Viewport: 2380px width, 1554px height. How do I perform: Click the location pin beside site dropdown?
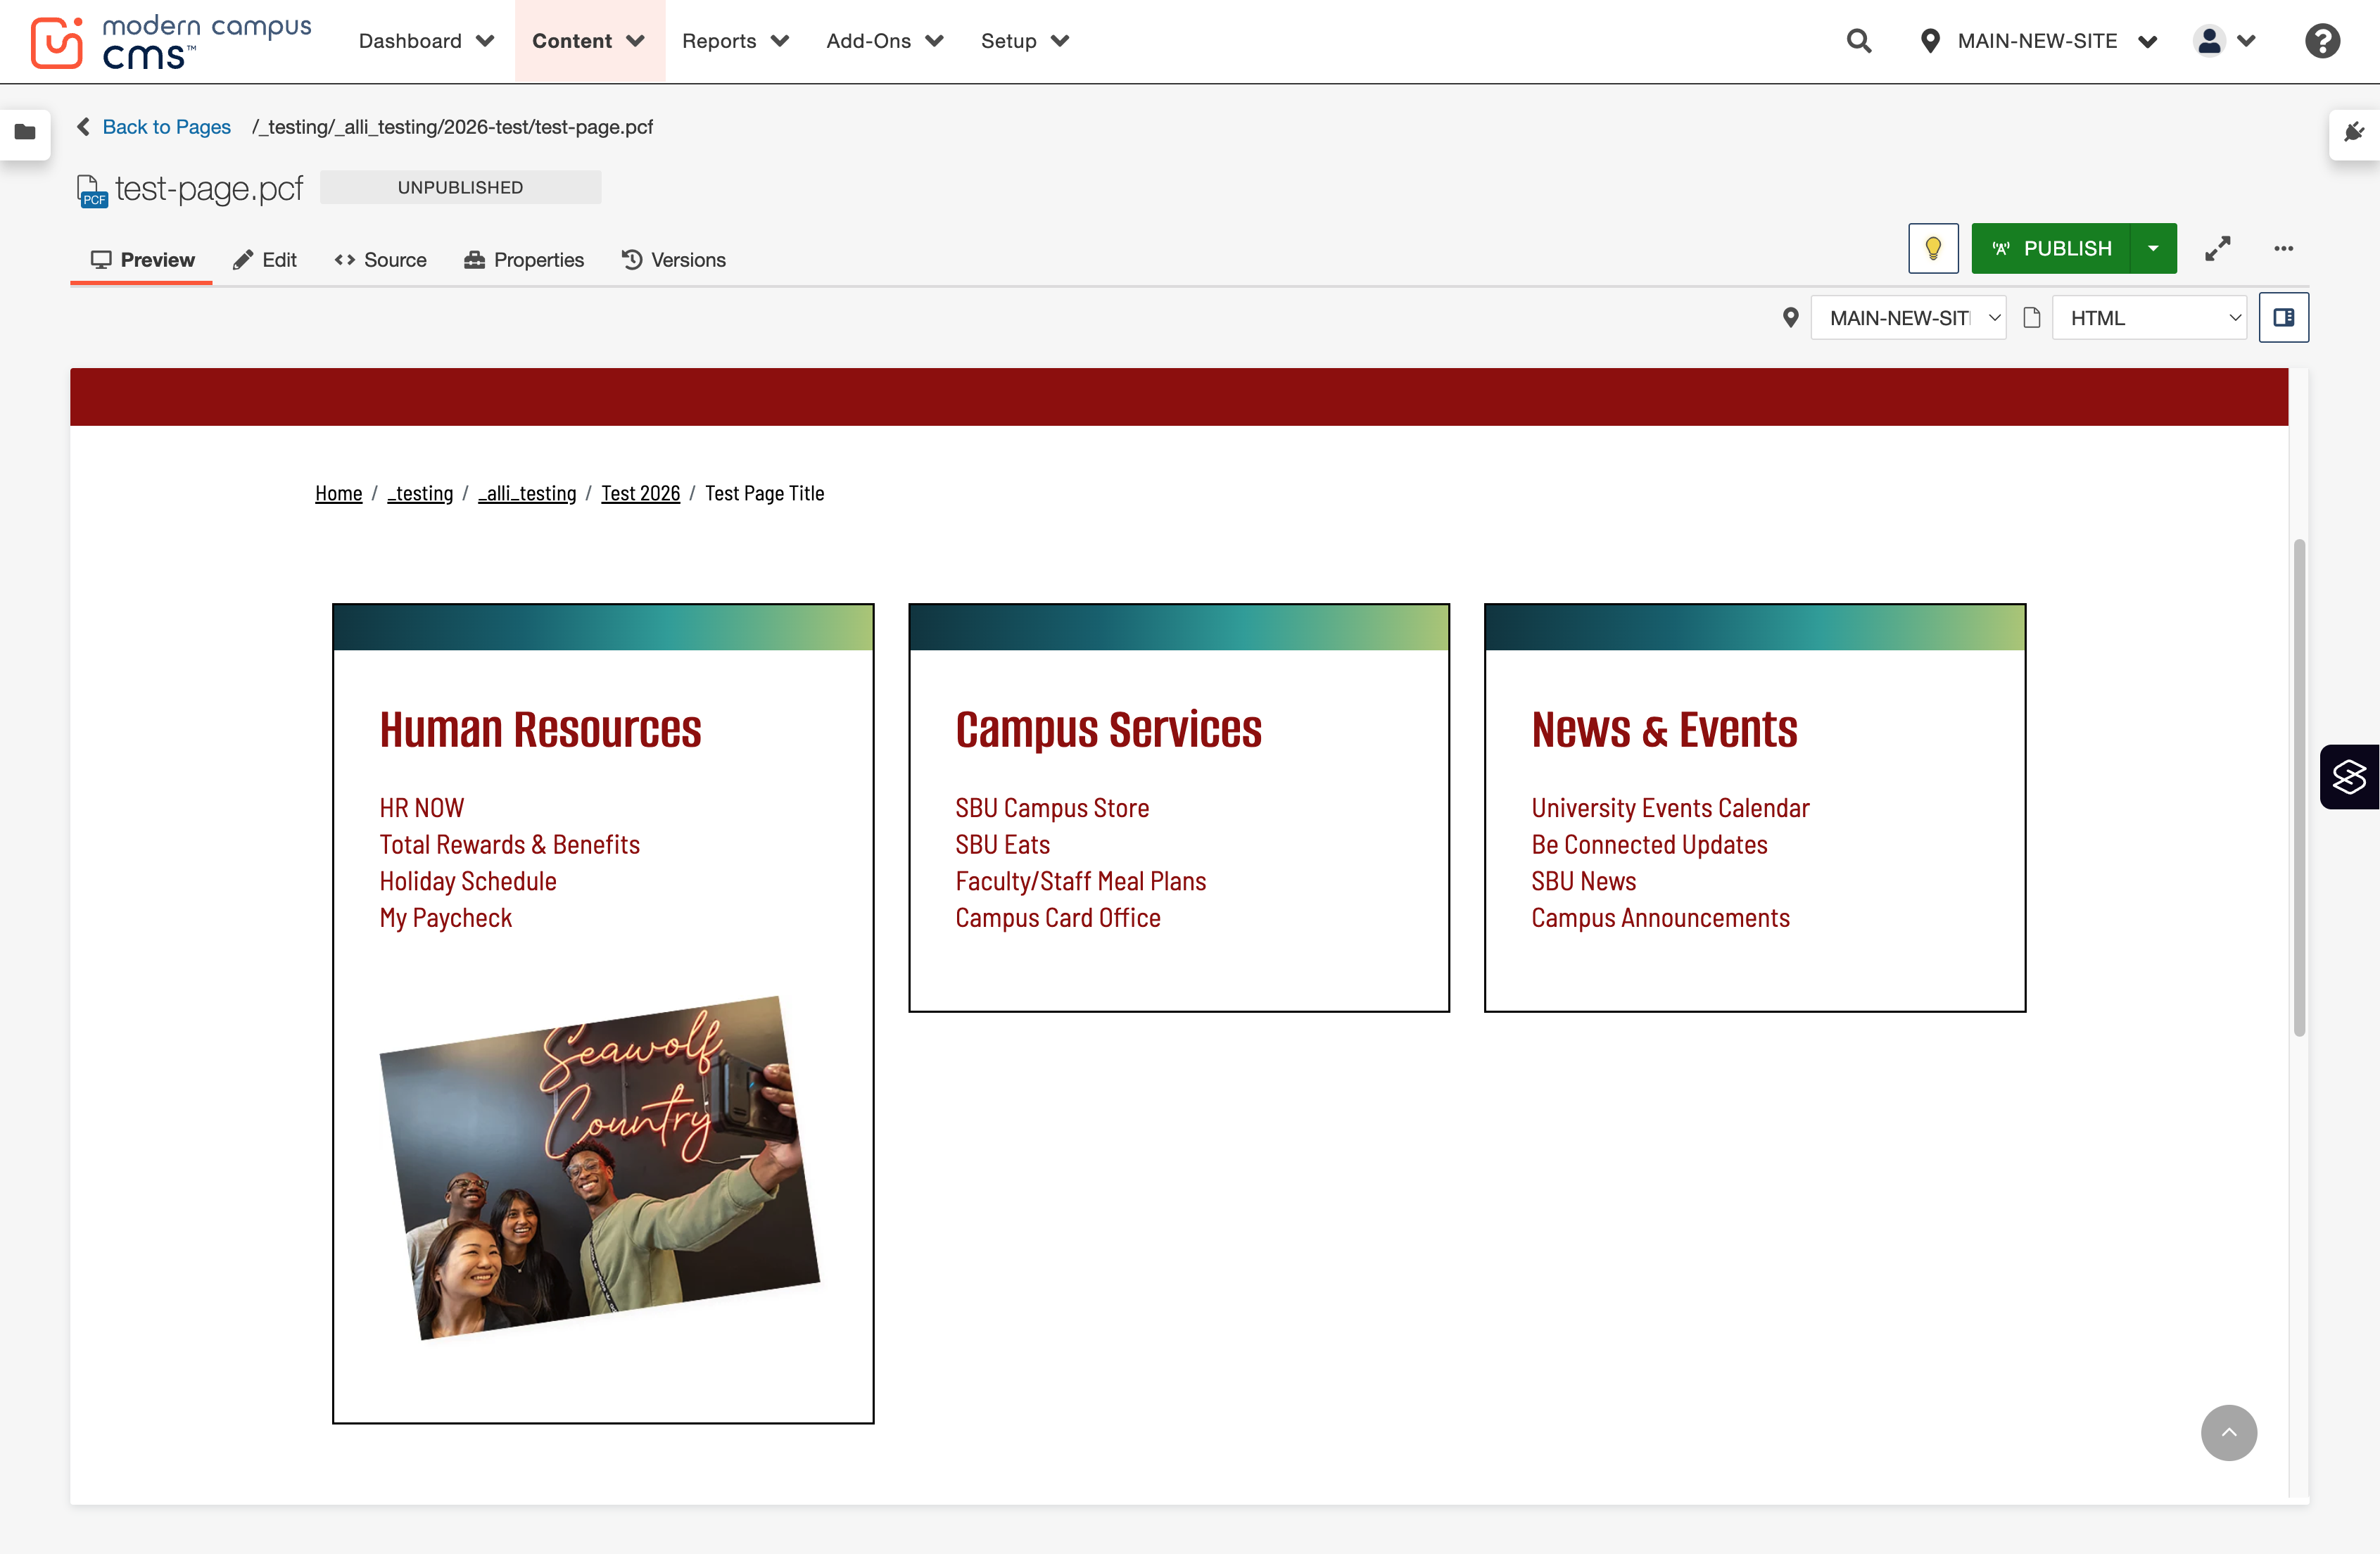(1790, 317)
